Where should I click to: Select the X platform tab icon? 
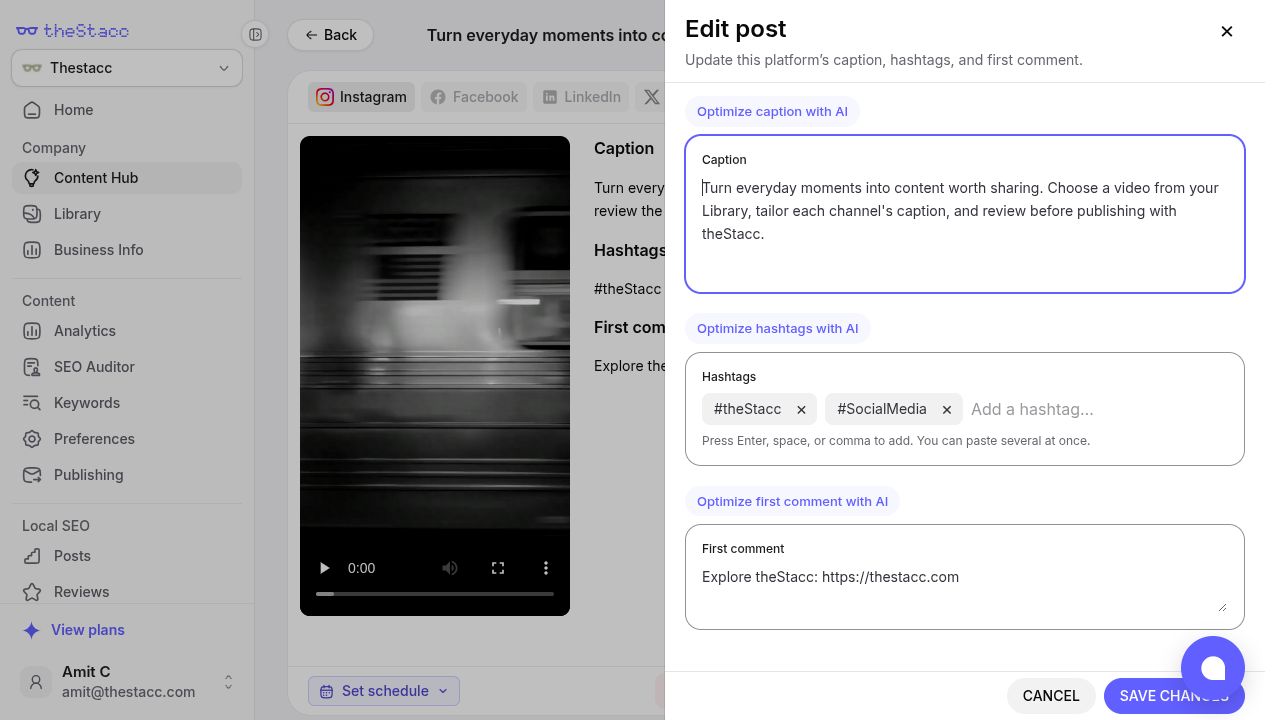click(x=651, y=97)
